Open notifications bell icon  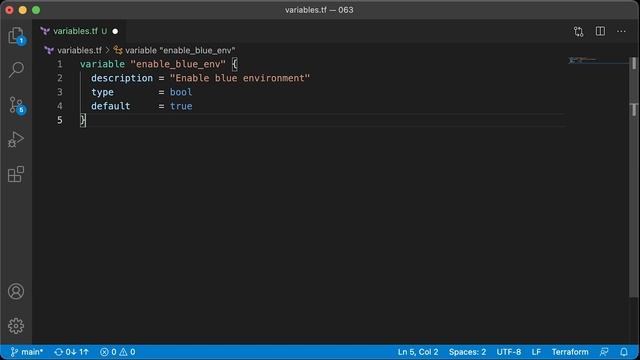point(624,352)
